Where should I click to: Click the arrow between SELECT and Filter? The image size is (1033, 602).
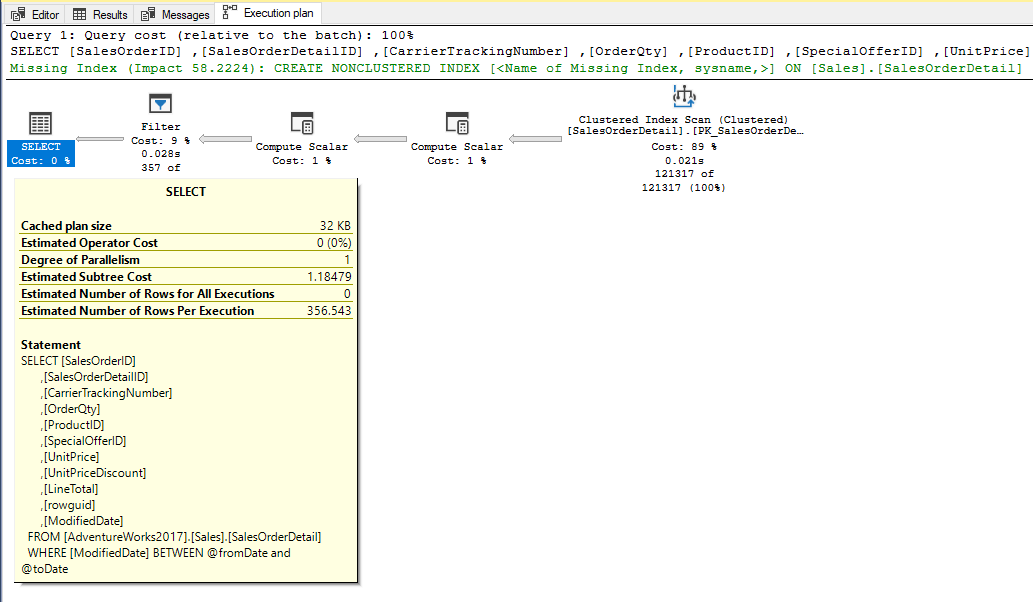point(99,139)
